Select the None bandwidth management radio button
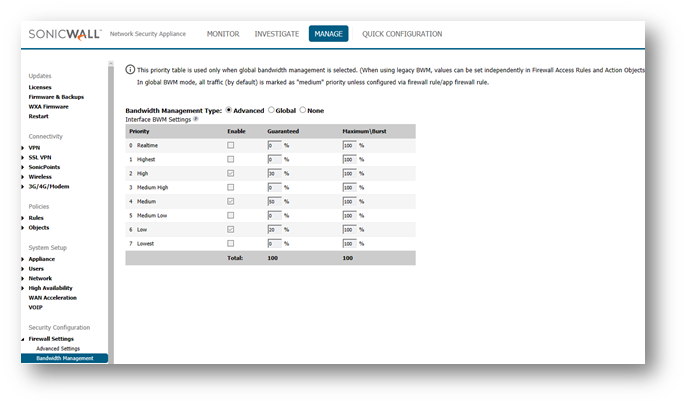687x406 pixels. coord(303,110)
